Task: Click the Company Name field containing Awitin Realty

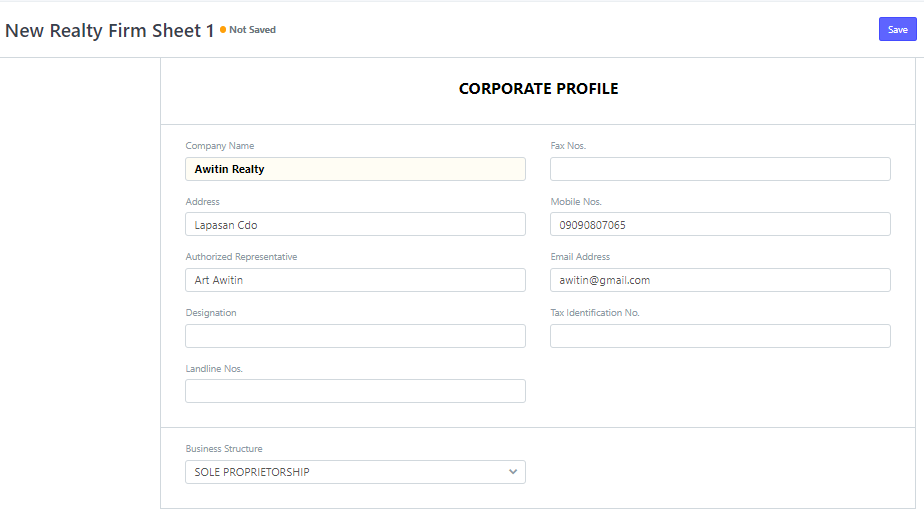Action: (355, 169)
